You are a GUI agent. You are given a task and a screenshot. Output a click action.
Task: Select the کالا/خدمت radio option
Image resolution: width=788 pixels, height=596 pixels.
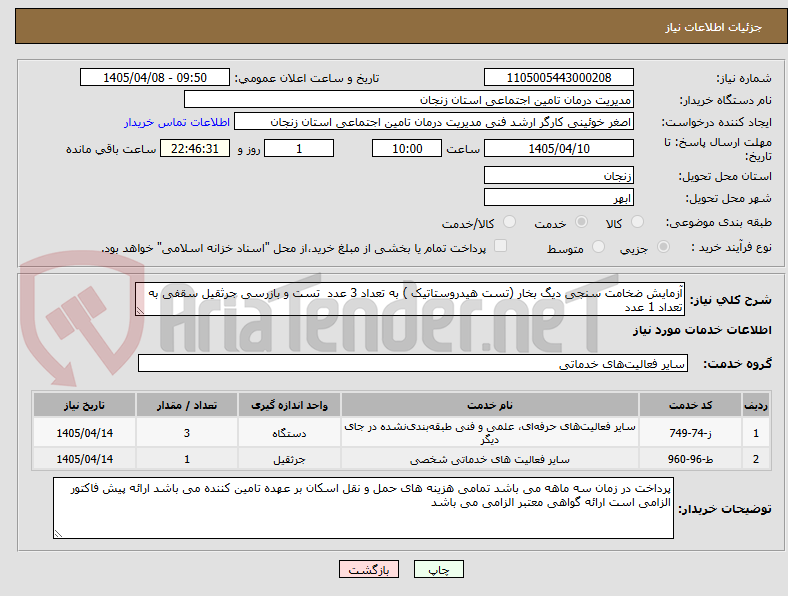(509, 222)
